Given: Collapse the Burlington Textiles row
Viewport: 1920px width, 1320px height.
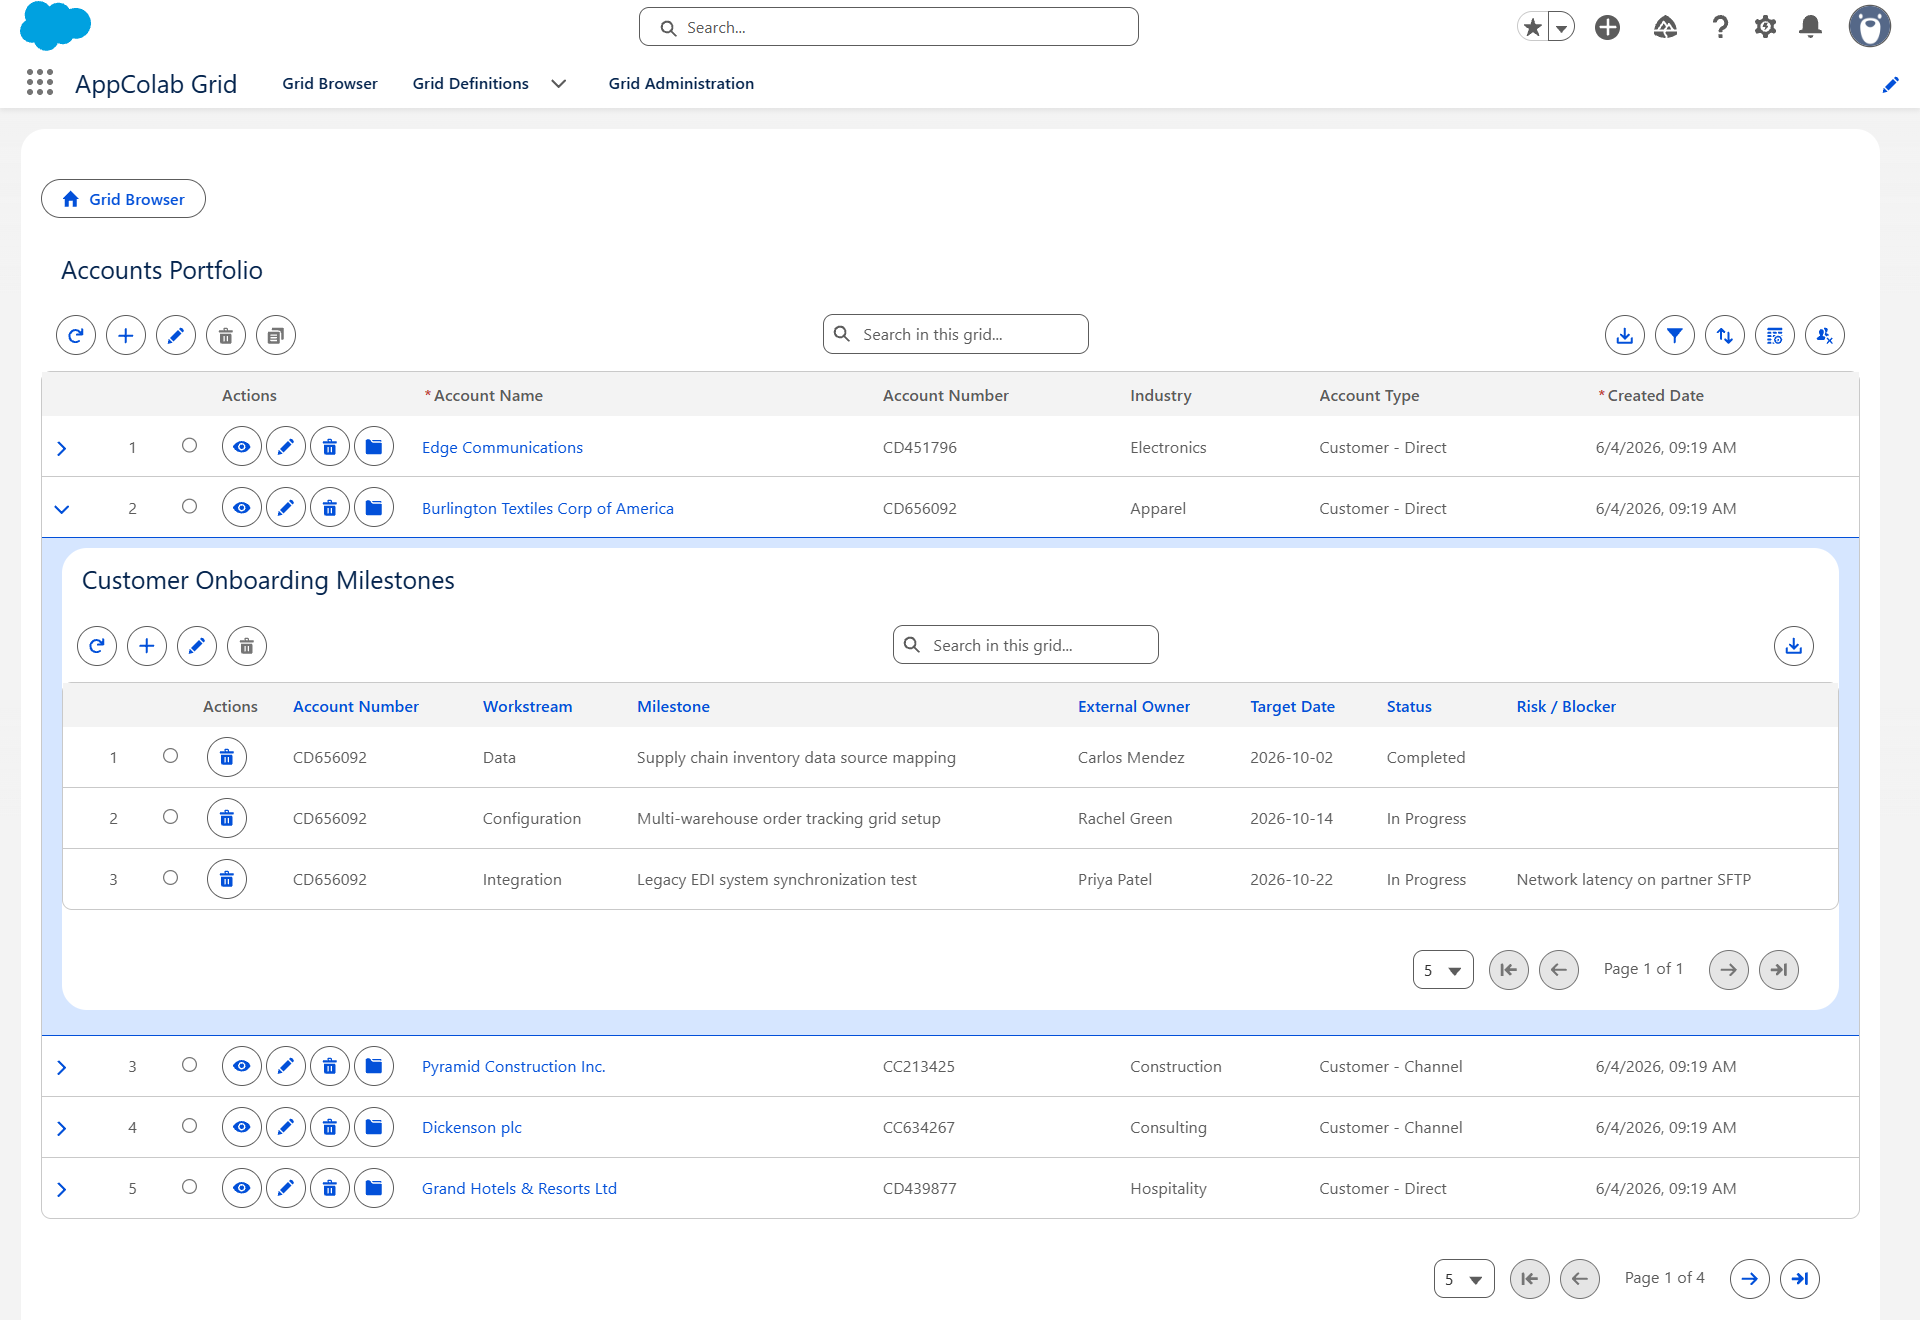Looking at the screenshot, I should (62, 509).
